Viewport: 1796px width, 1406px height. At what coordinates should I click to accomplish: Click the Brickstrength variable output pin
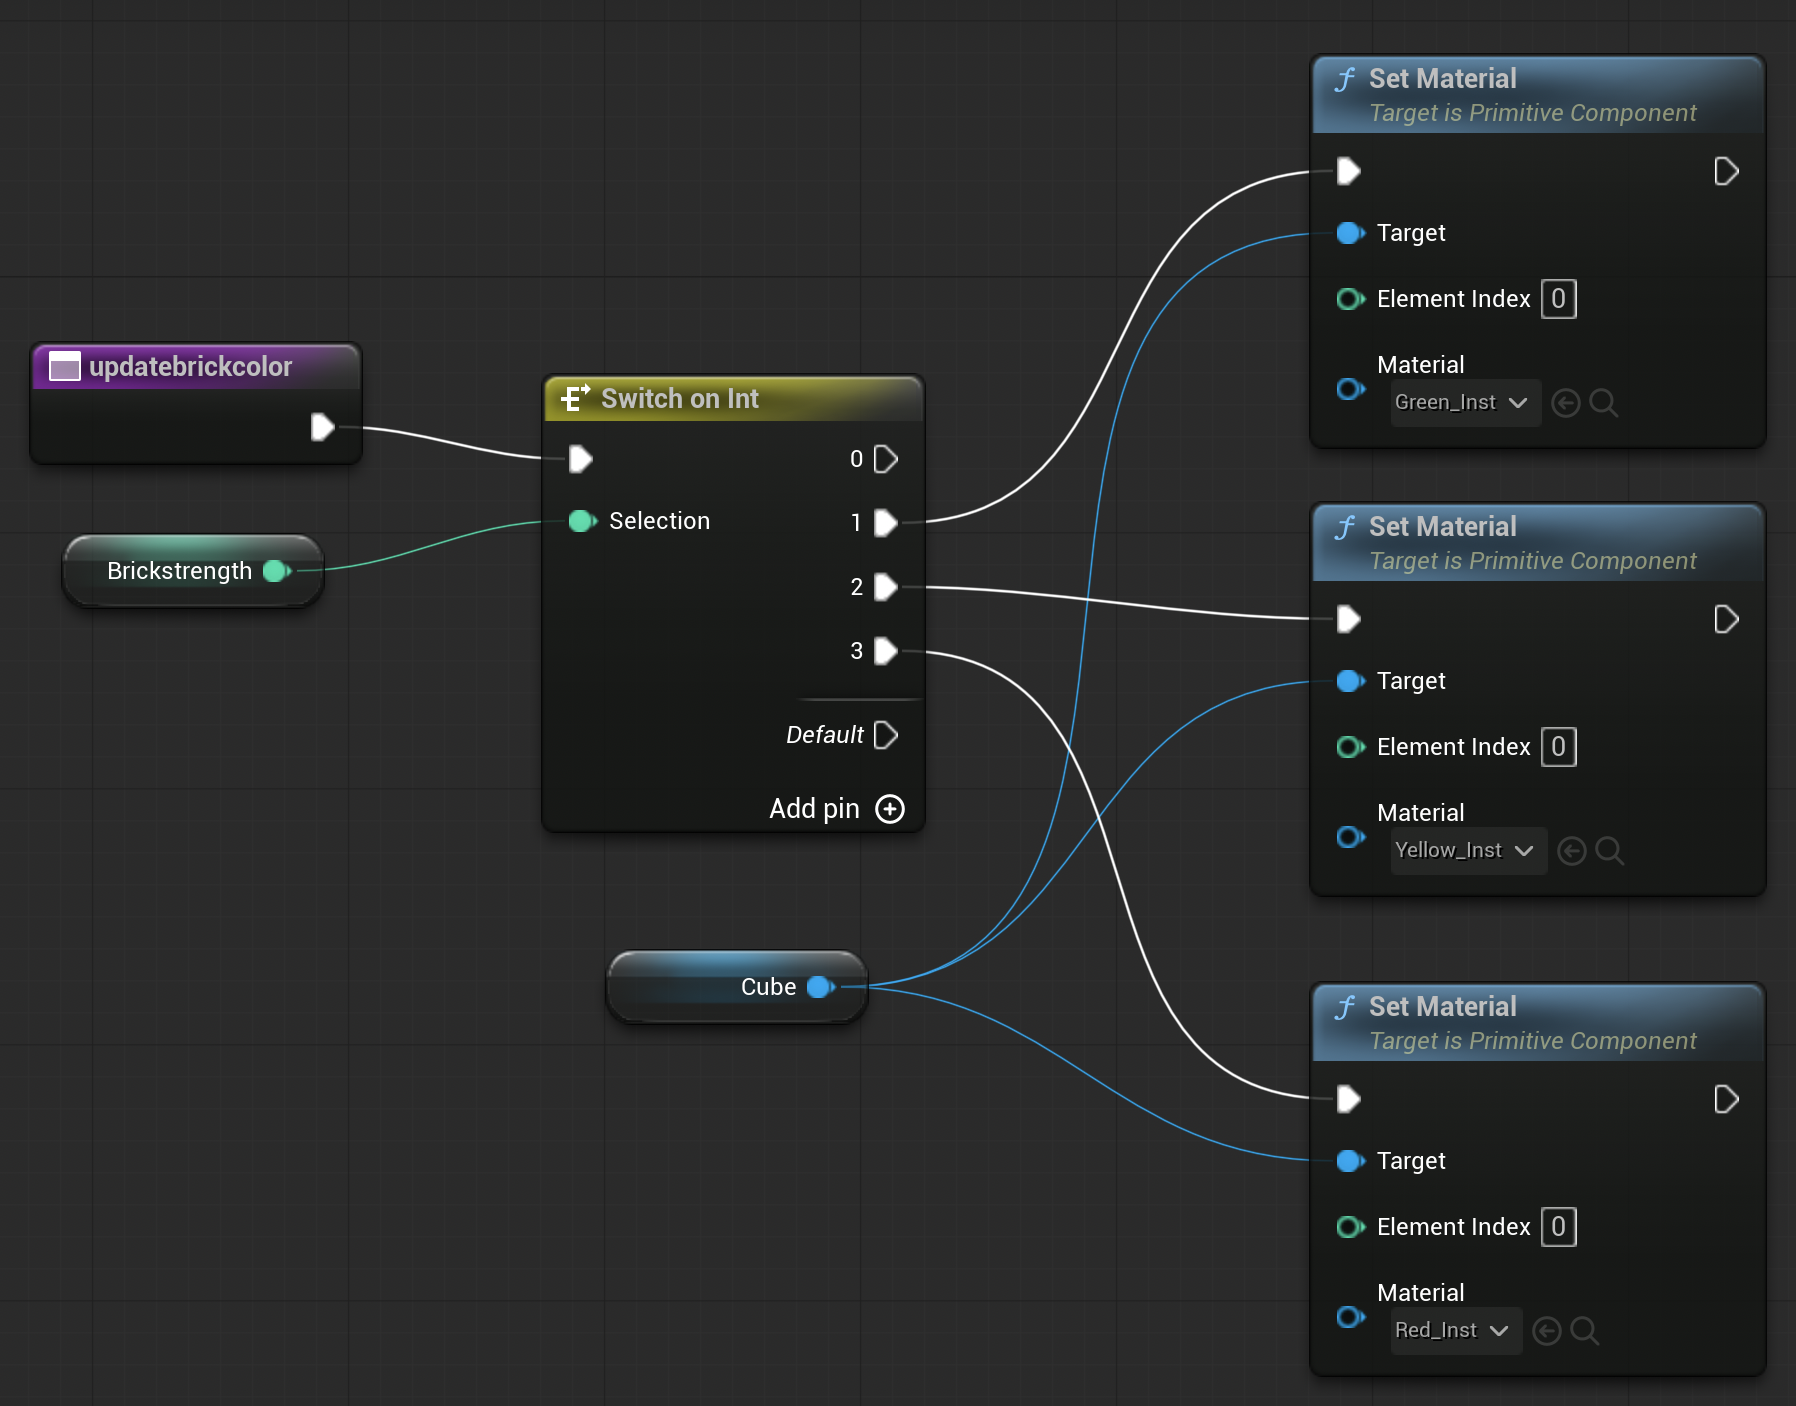(x=277, y=571)
